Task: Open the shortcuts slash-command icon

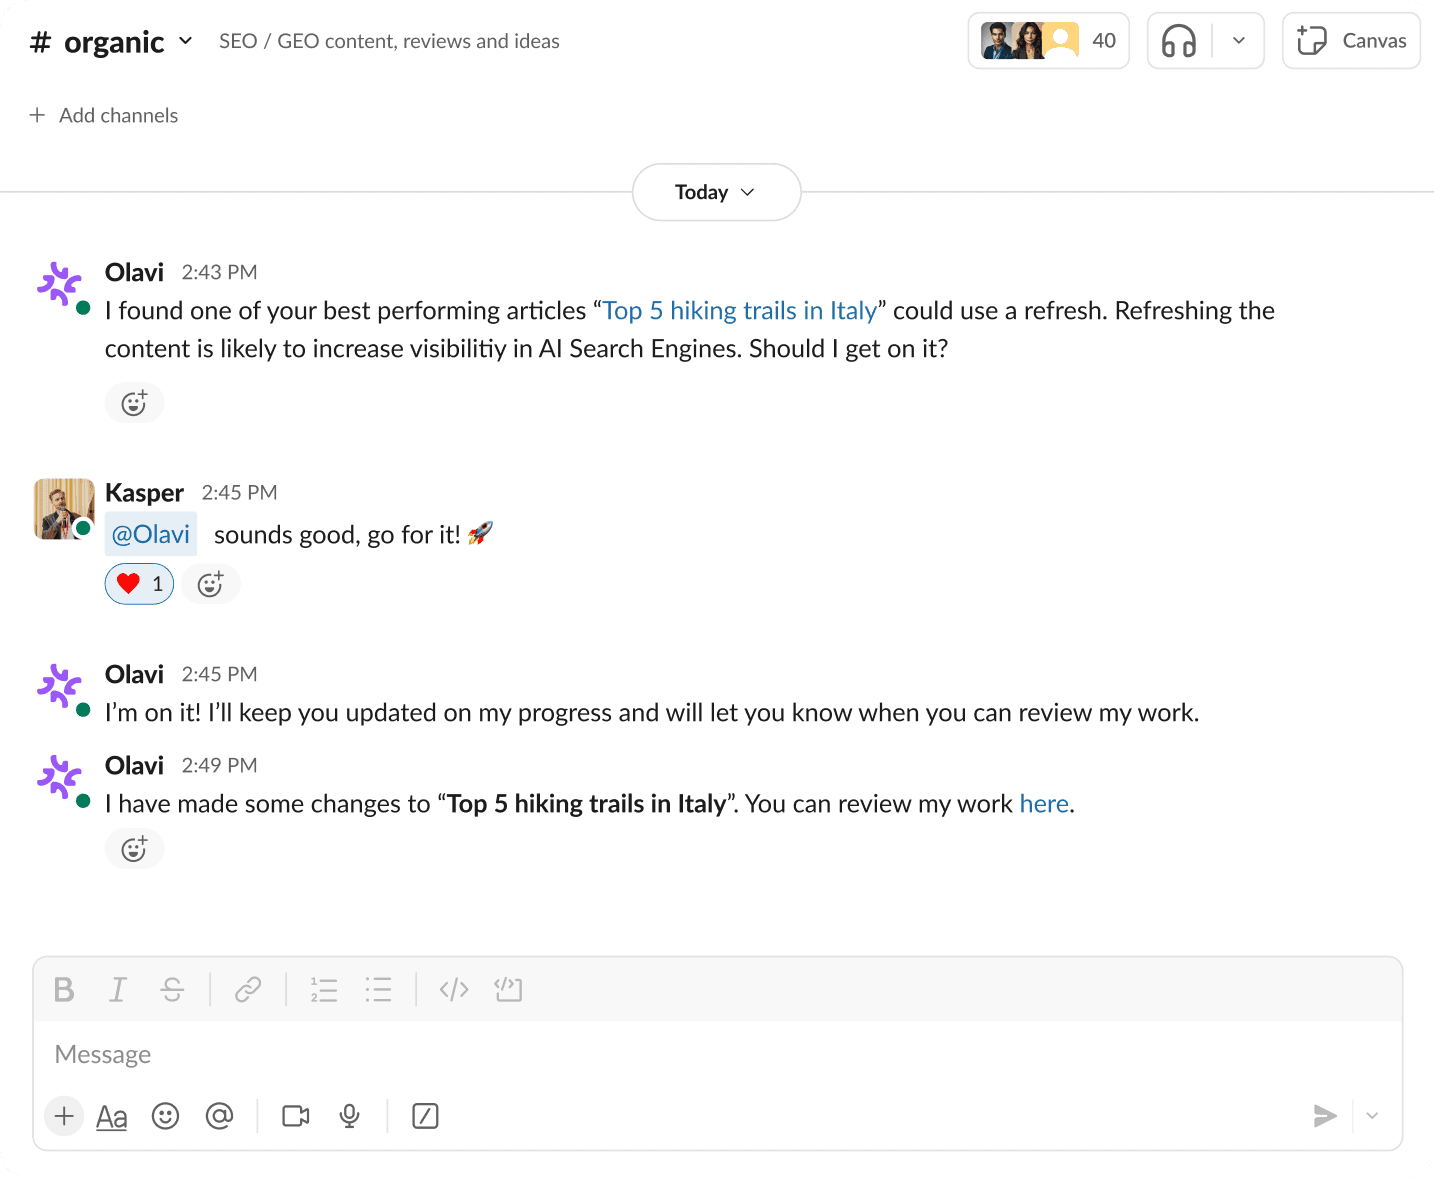Action: [425, 1116]
